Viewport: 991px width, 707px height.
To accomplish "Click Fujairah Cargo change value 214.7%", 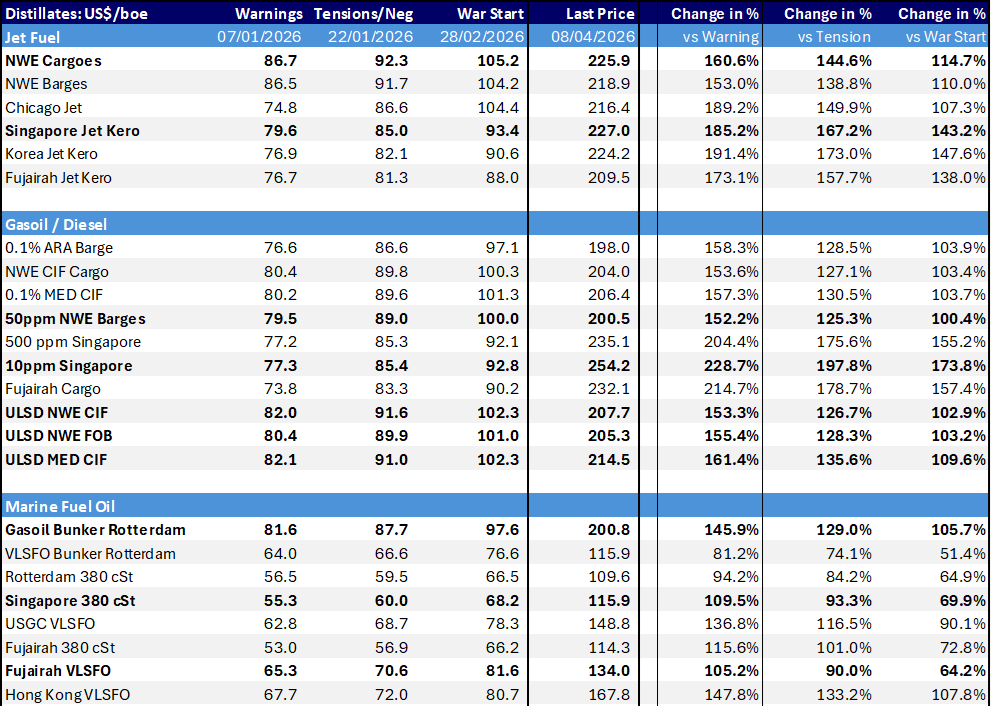I will pos(732,389).
